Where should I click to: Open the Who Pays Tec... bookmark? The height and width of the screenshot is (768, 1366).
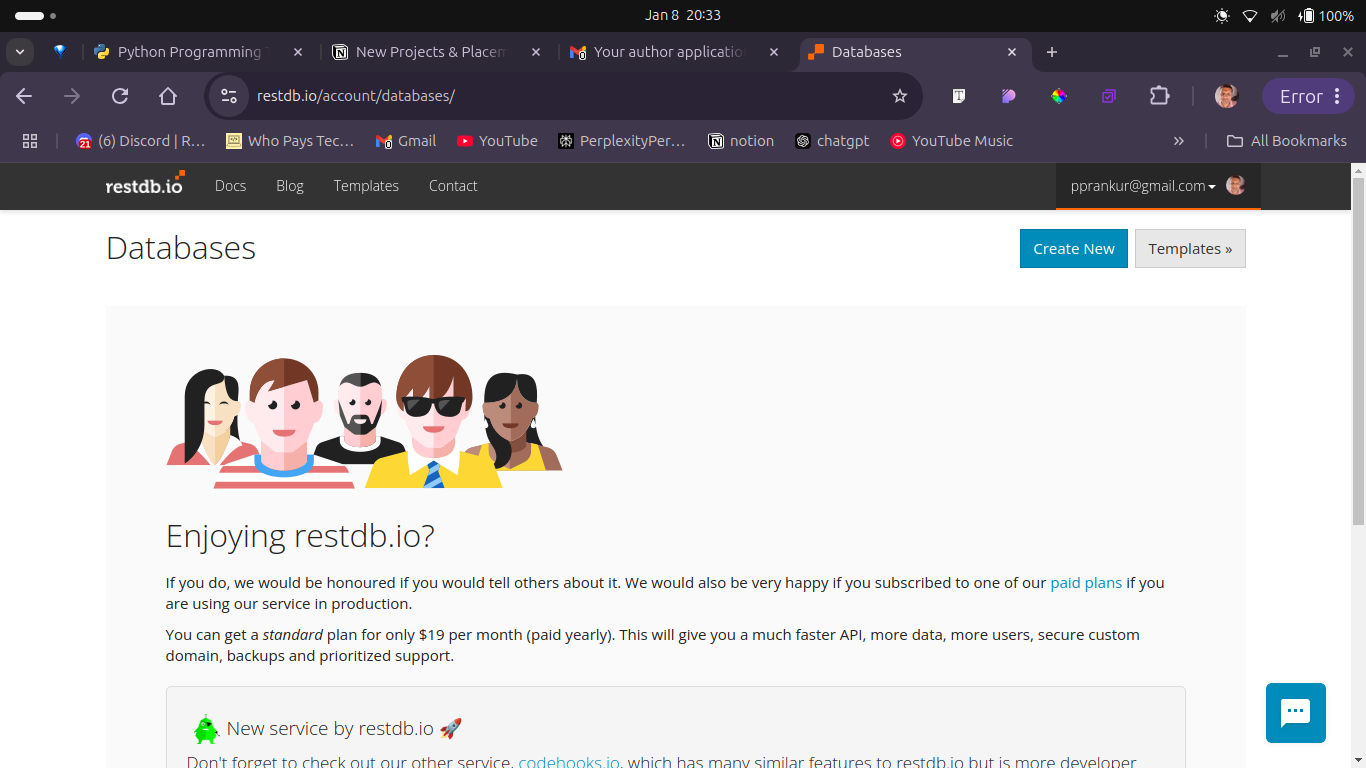[x=290, y=141]
